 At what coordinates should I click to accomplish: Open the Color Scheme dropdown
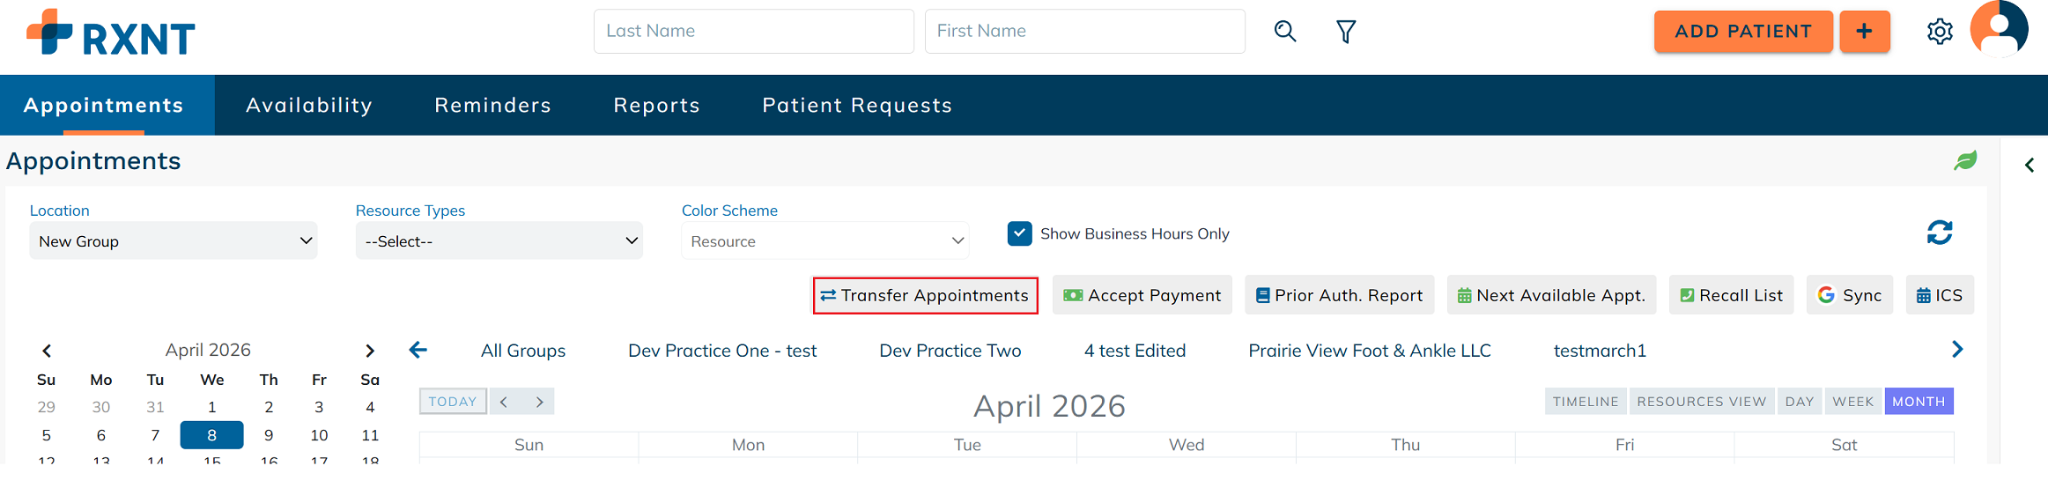click(x=825, y=241)
